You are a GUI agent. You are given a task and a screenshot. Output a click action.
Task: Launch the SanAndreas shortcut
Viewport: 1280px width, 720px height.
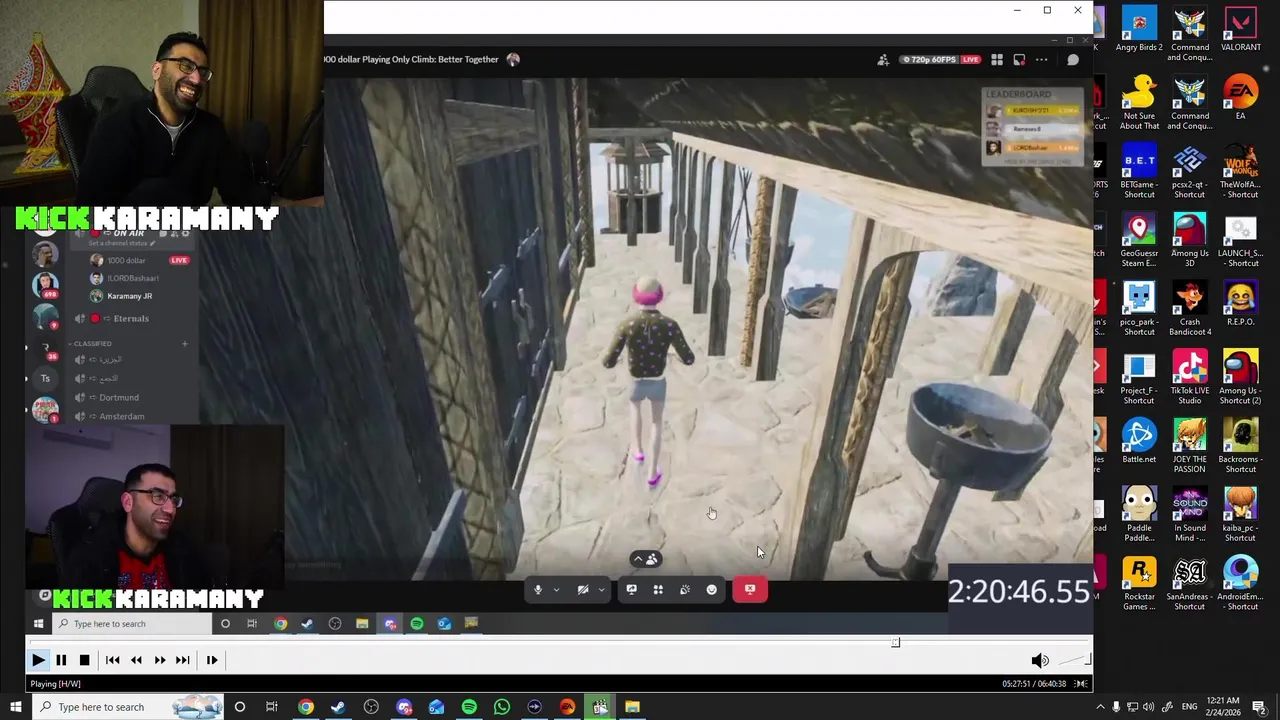point(1189,584)
